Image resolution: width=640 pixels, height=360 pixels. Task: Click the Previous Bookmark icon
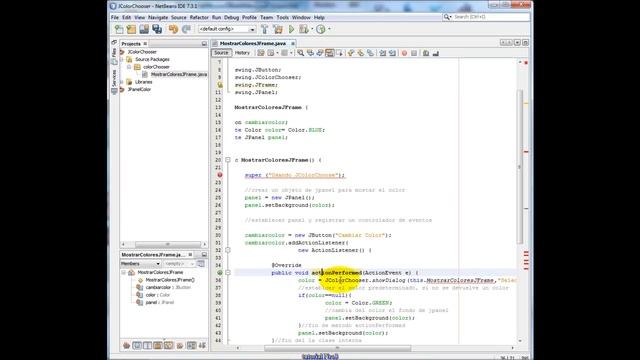pos(351,53)
